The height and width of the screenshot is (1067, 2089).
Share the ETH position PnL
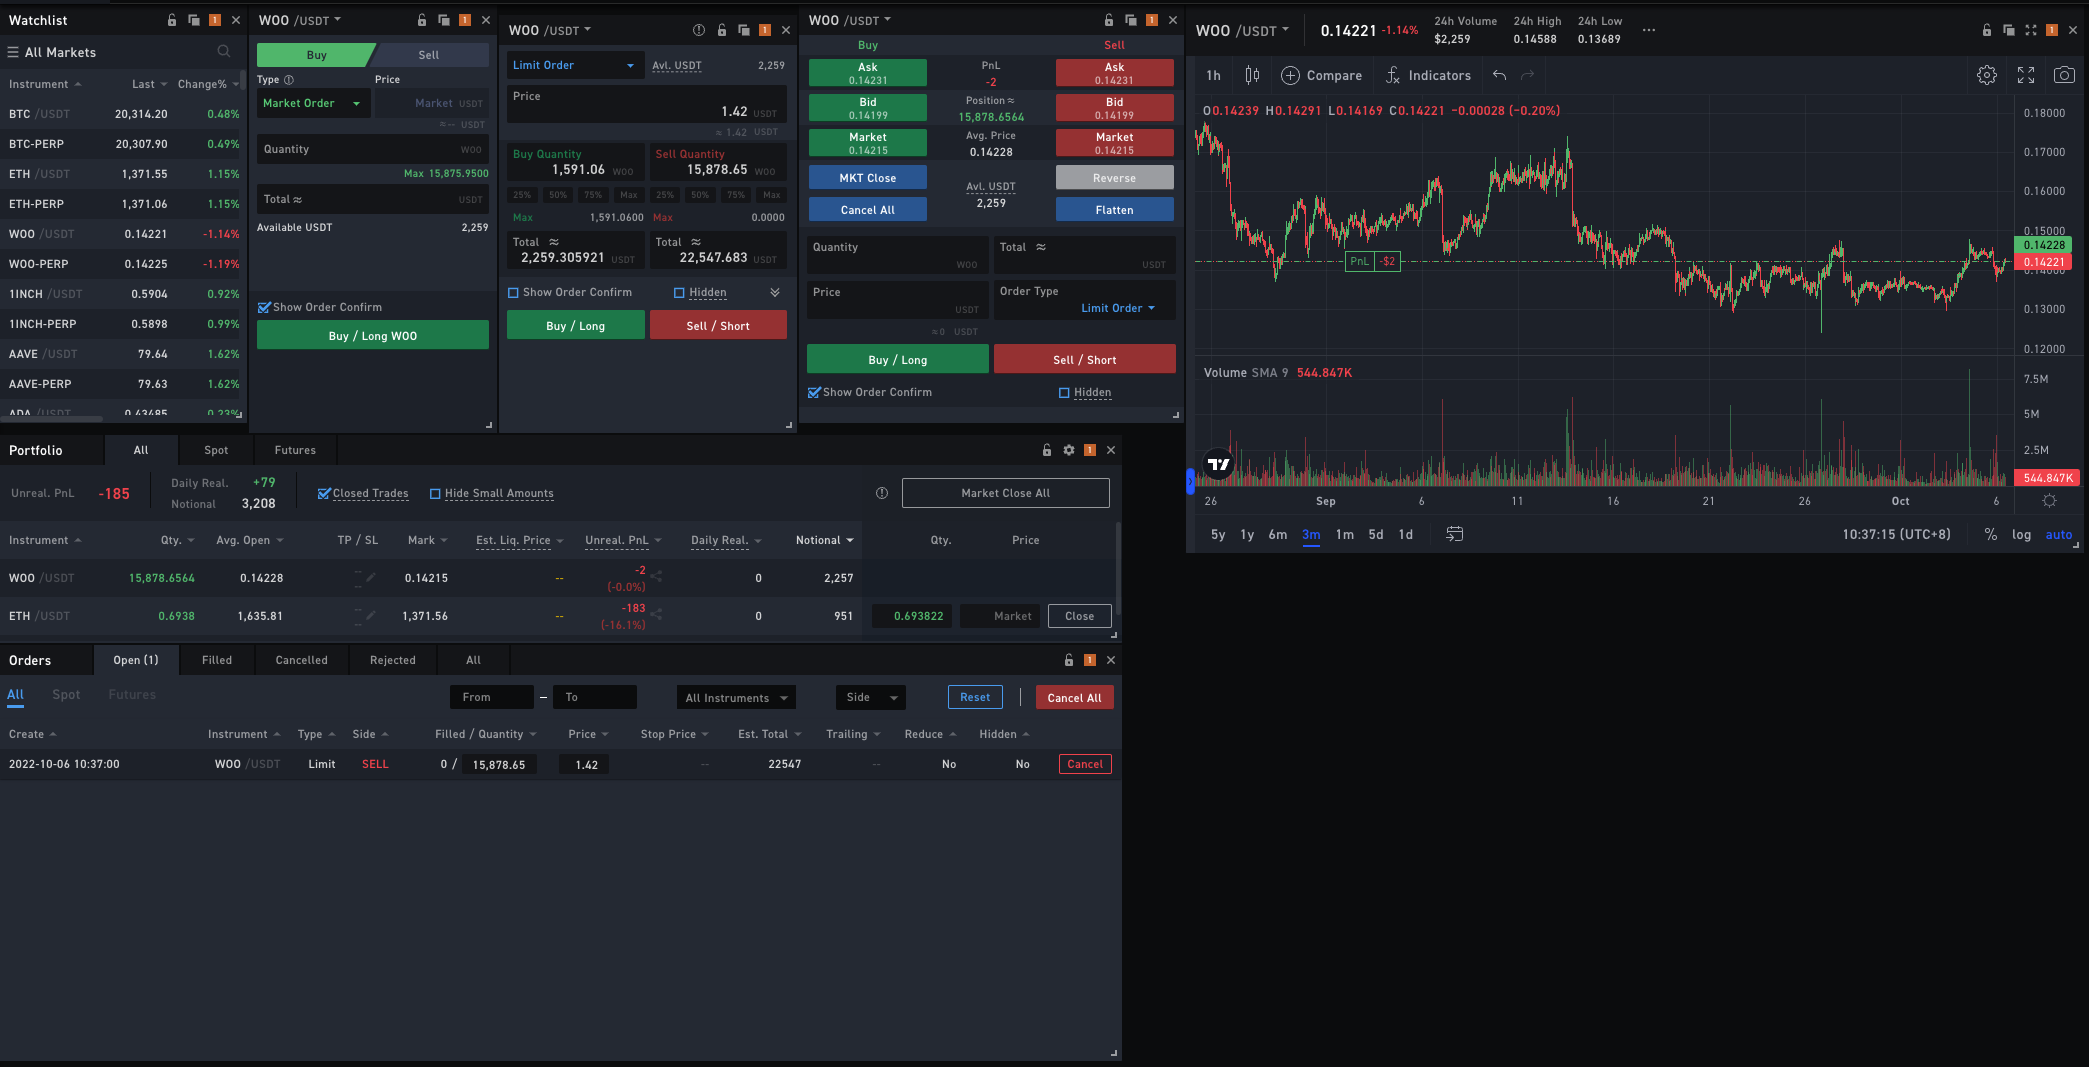point(657,613)
